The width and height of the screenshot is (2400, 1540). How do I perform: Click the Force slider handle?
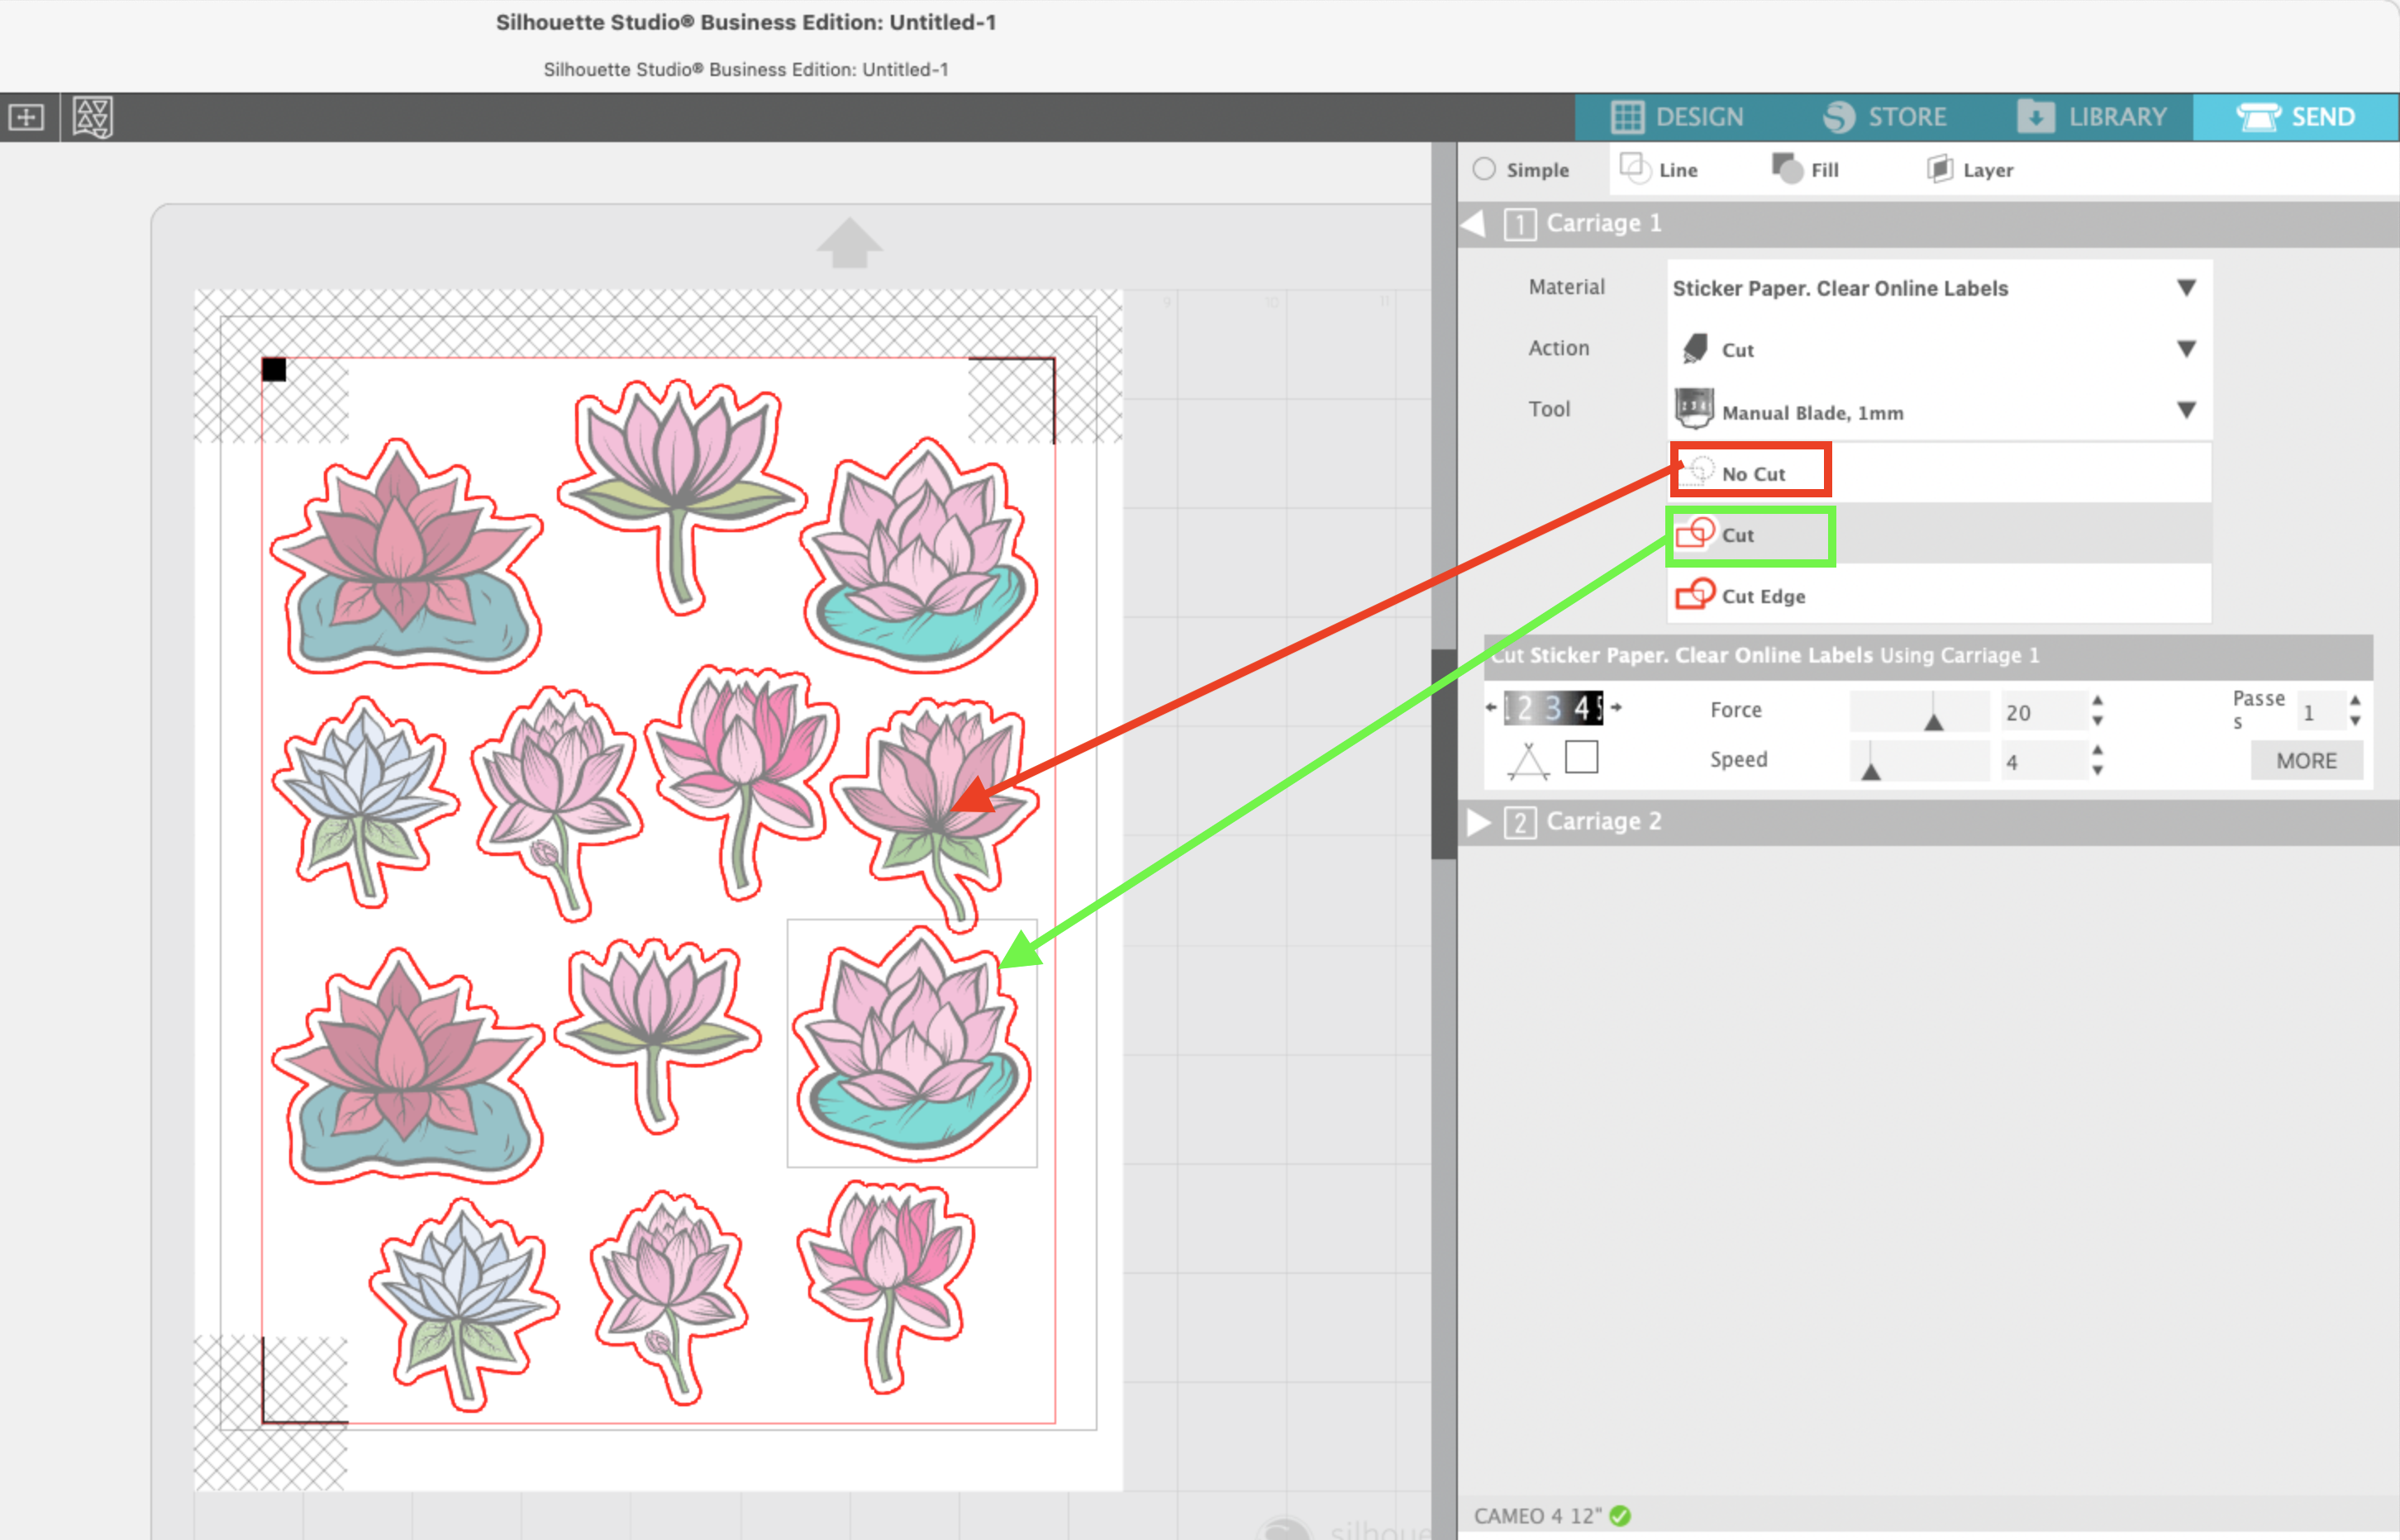[1933, 721]
